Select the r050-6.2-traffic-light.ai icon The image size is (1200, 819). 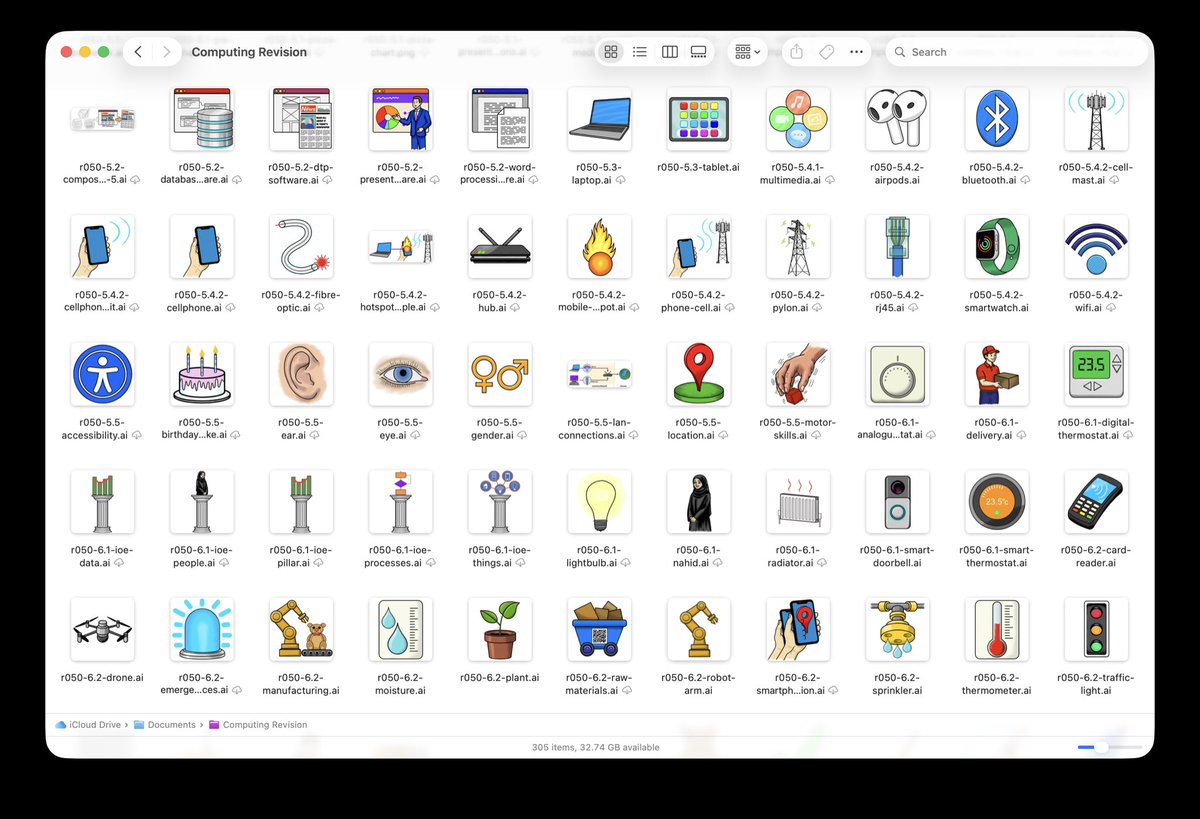tap(1096, 631)
